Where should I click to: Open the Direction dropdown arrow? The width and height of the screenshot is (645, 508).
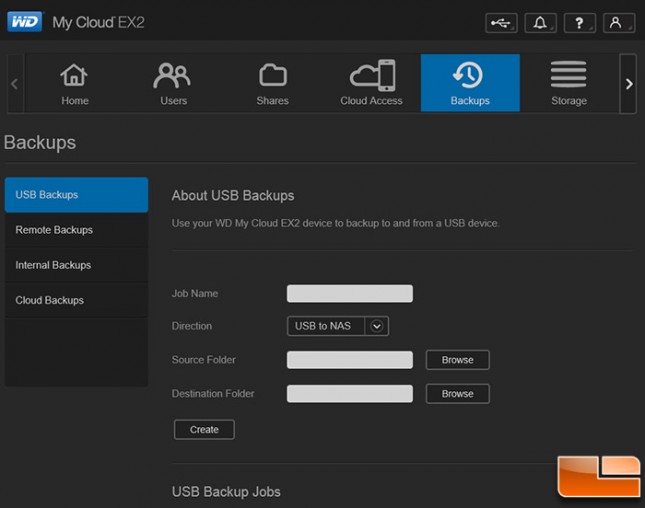(x=376, y=326)
